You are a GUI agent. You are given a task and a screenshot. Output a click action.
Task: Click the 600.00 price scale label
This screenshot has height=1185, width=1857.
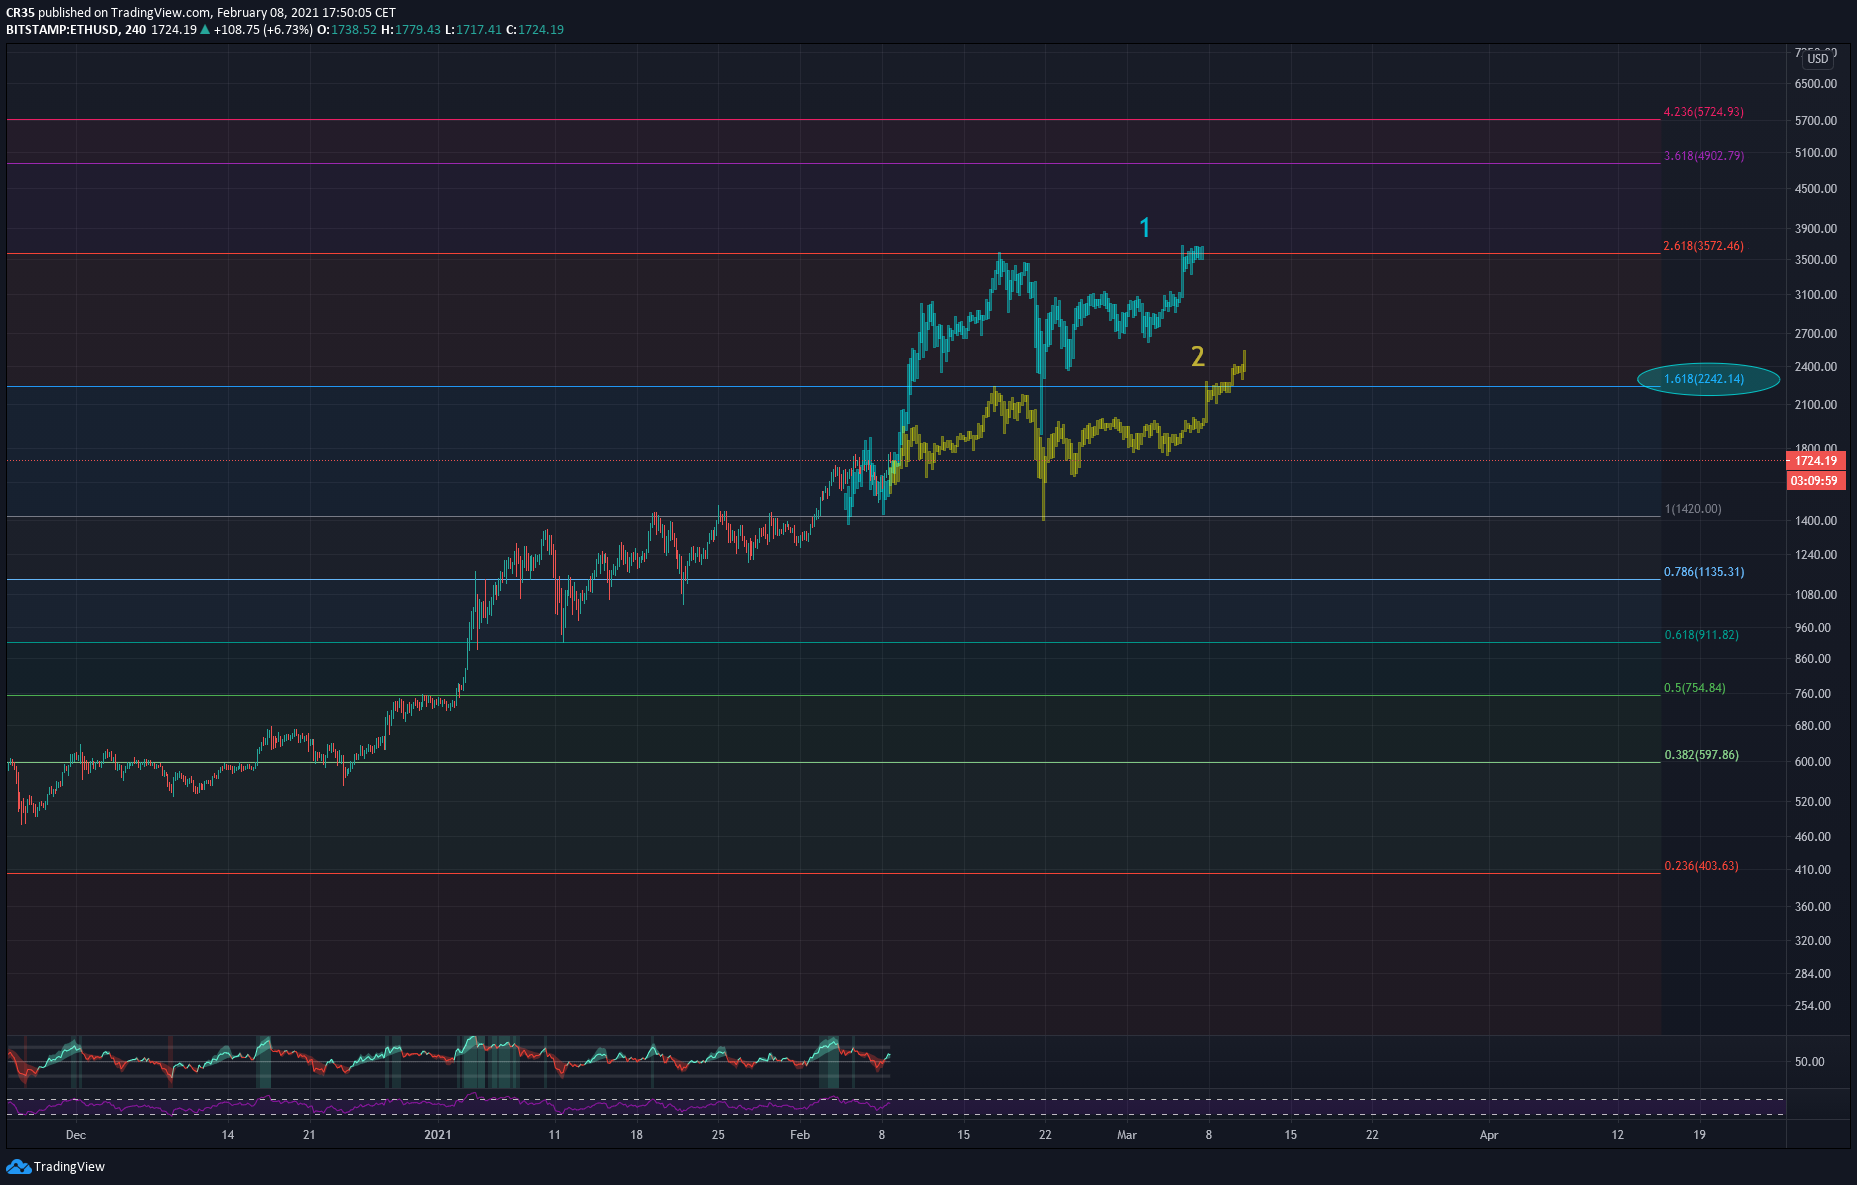[x=1813, y=762]
